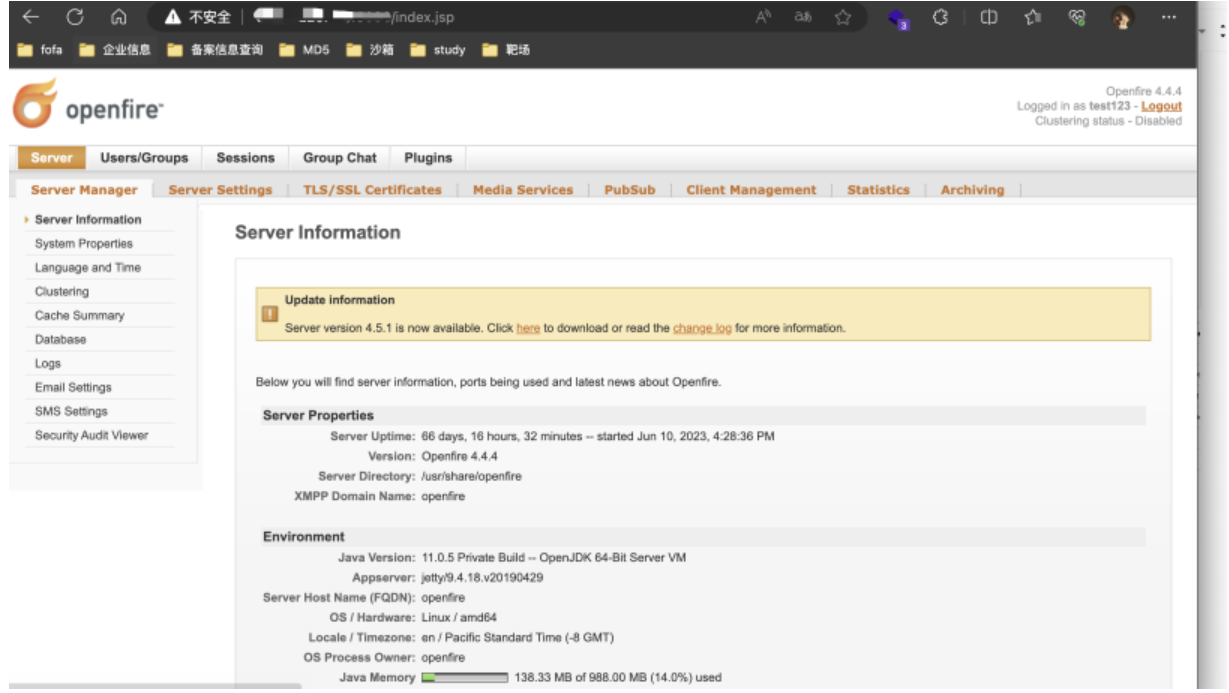Click the update information warning icon
Viewport: 1229px width, 693px height.
click(270, 314)
